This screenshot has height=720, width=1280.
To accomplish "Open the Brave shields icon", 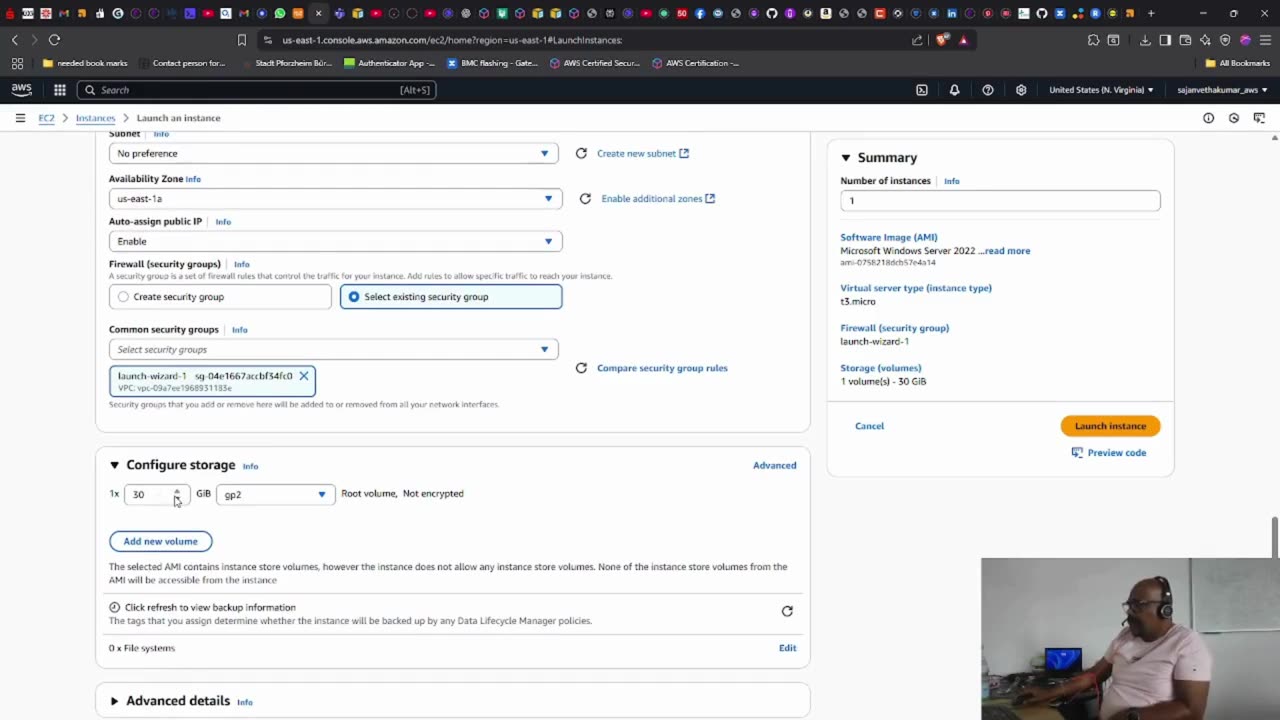I will [x=942, y=40].
